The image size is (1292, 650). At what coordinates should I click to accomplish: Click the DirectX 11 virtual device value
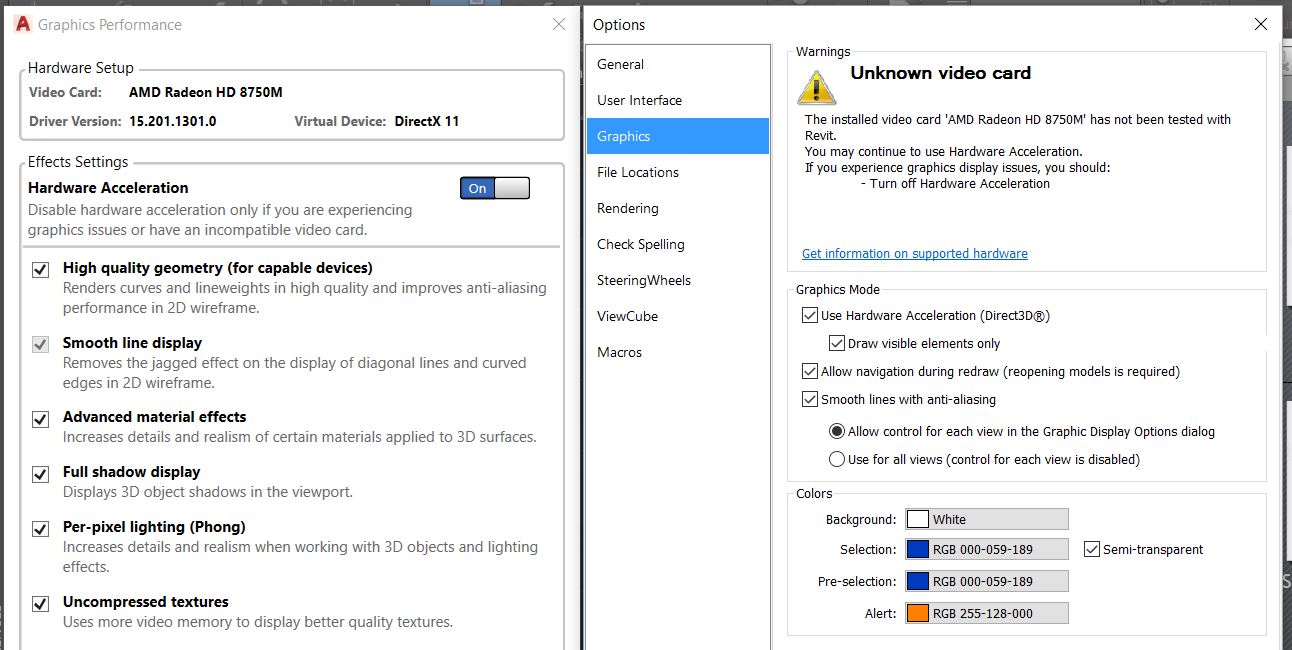click(427, 121)
